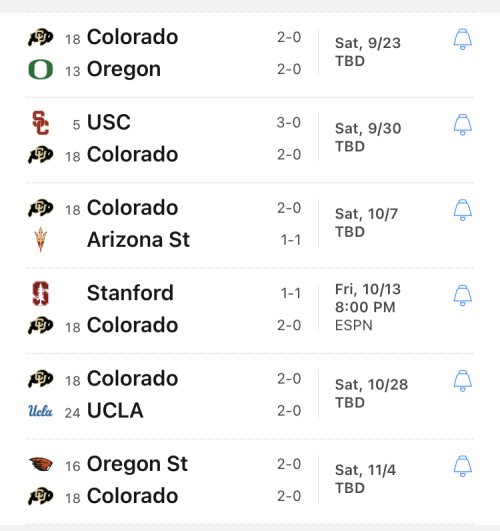Toggle alert bell for Colorado vs Oregon game

click(462, 39)
